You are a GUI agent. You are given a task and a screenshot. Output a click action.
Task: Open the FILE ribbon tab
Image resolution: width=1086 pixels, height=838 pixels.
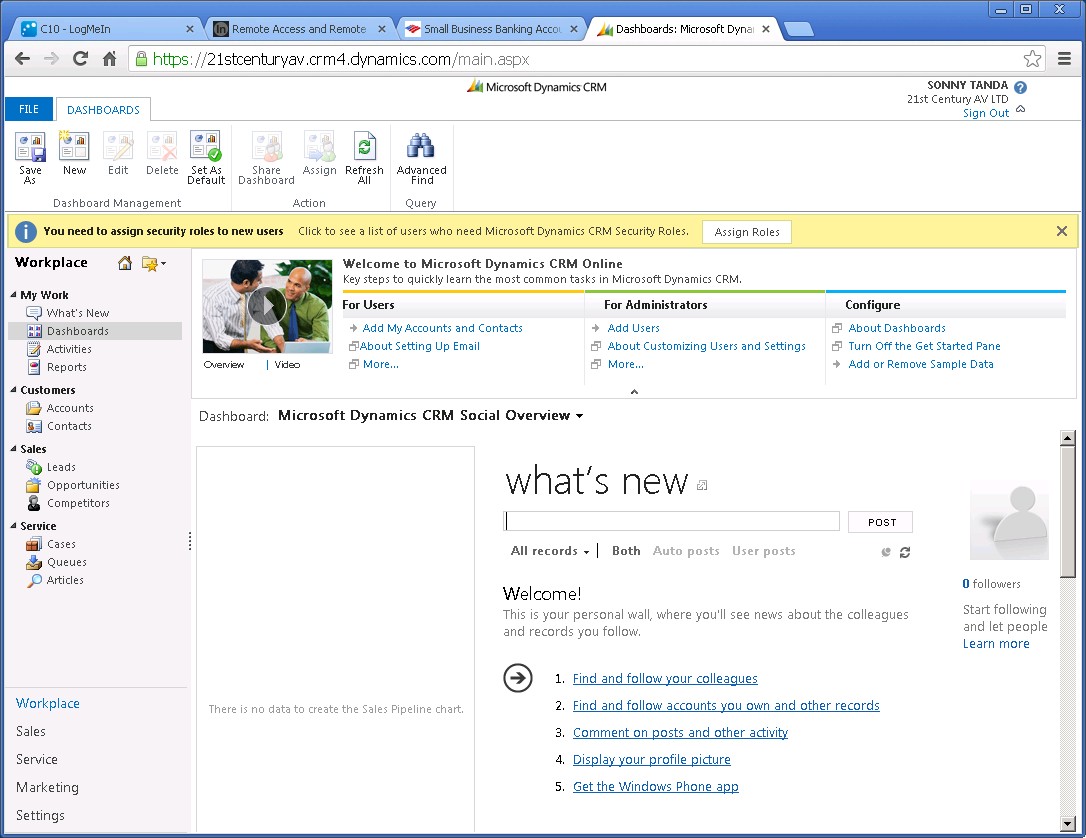coord(29,110)
